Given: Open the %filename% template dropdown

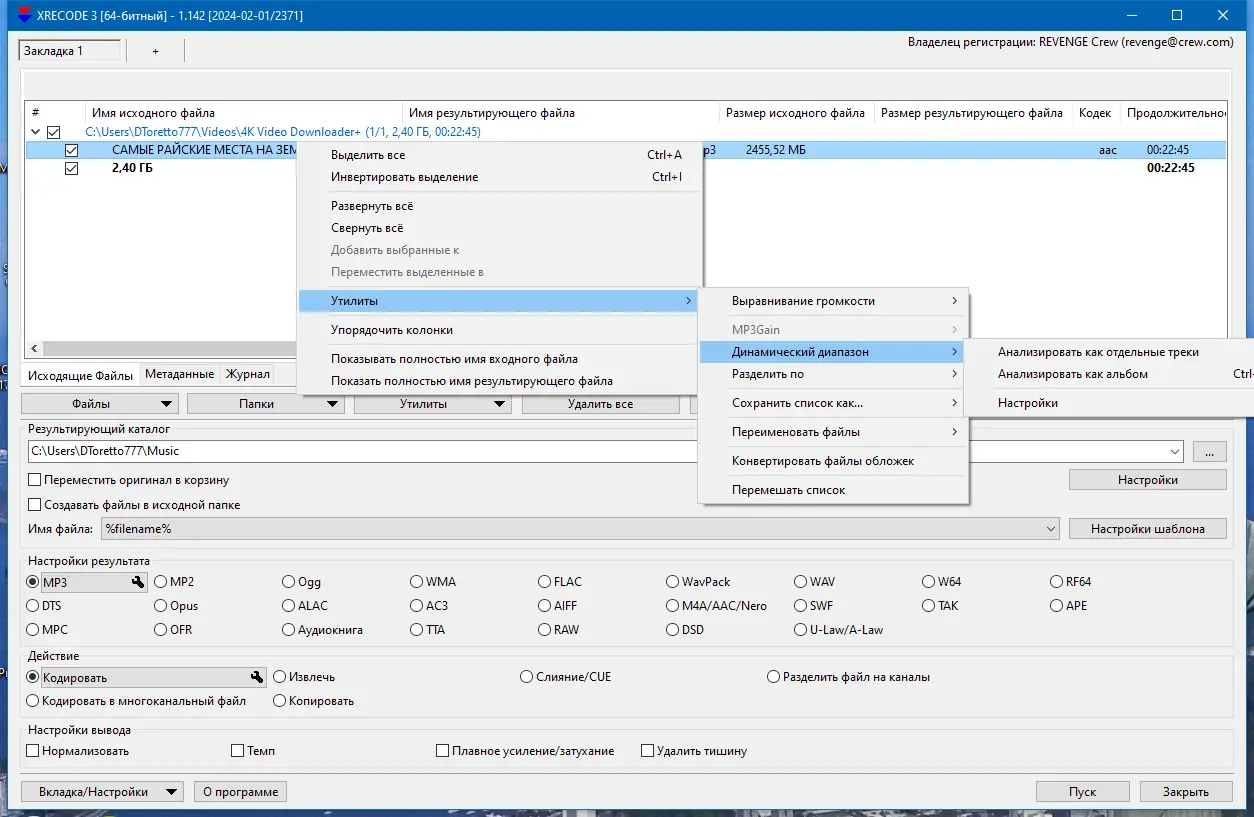Looking at the screenshot, I should tap(1050, 528).
